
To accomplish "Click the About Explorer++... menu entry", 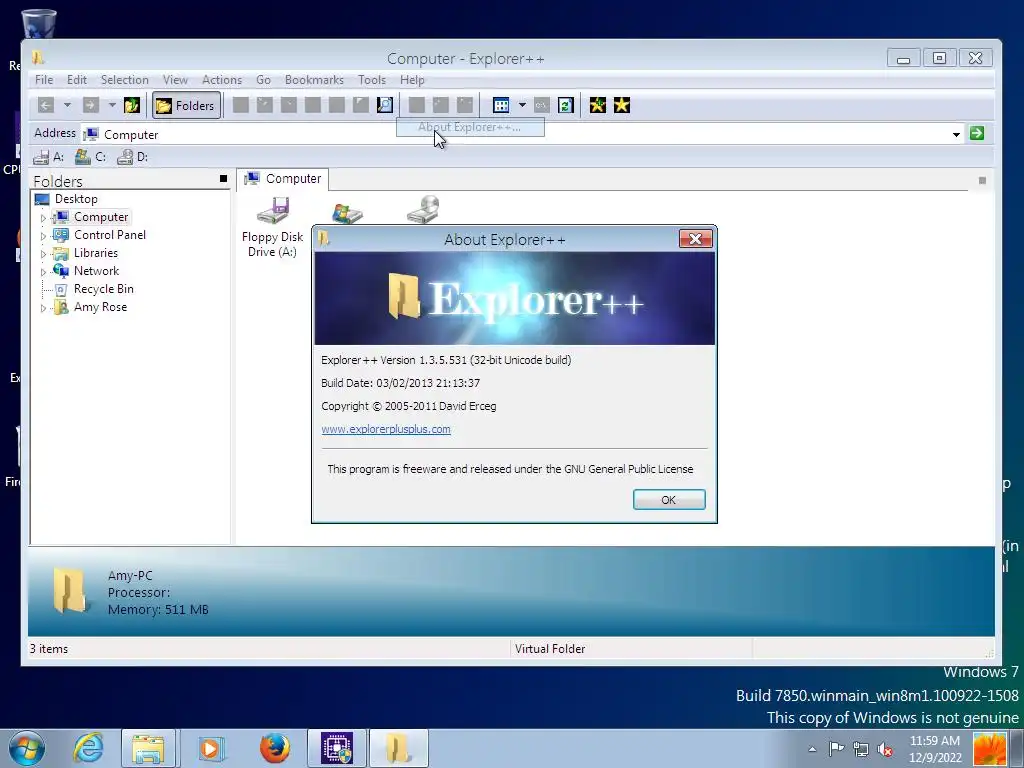I will coord(470,127).
